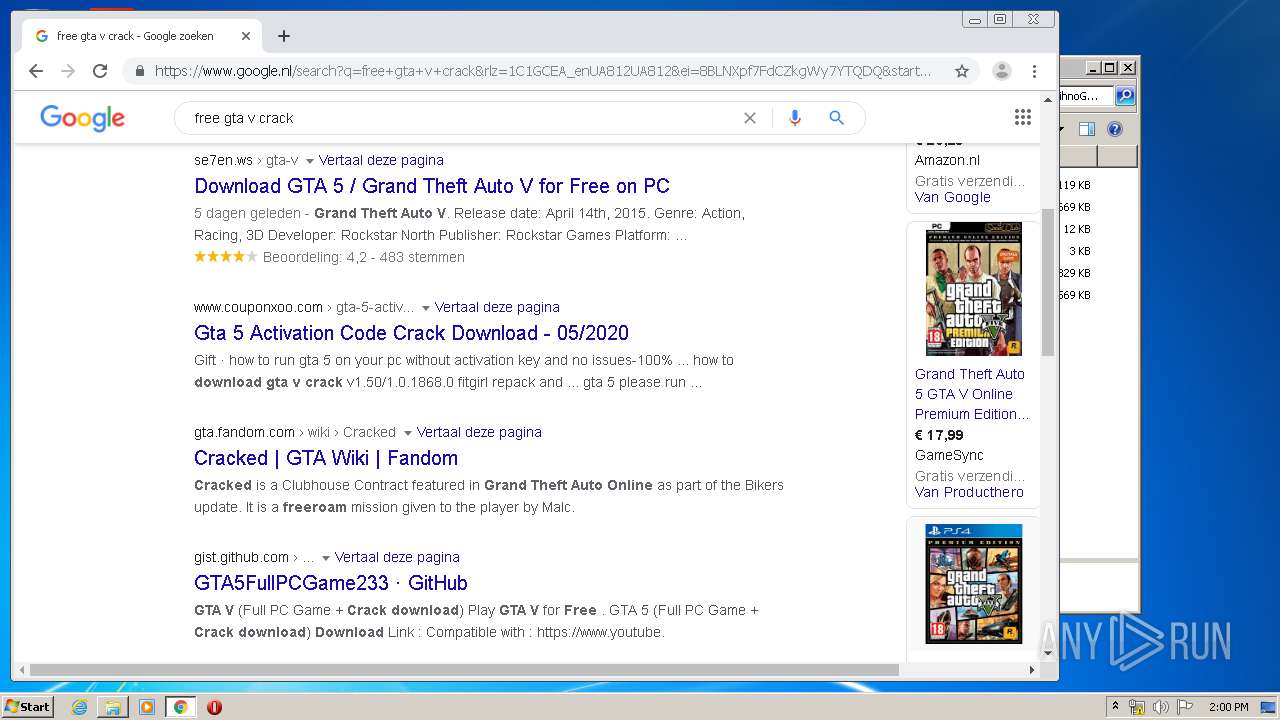Click 'GameSync' seller text
The image size is (1280, 720).
pyautogui.click(x=949, y=455)
